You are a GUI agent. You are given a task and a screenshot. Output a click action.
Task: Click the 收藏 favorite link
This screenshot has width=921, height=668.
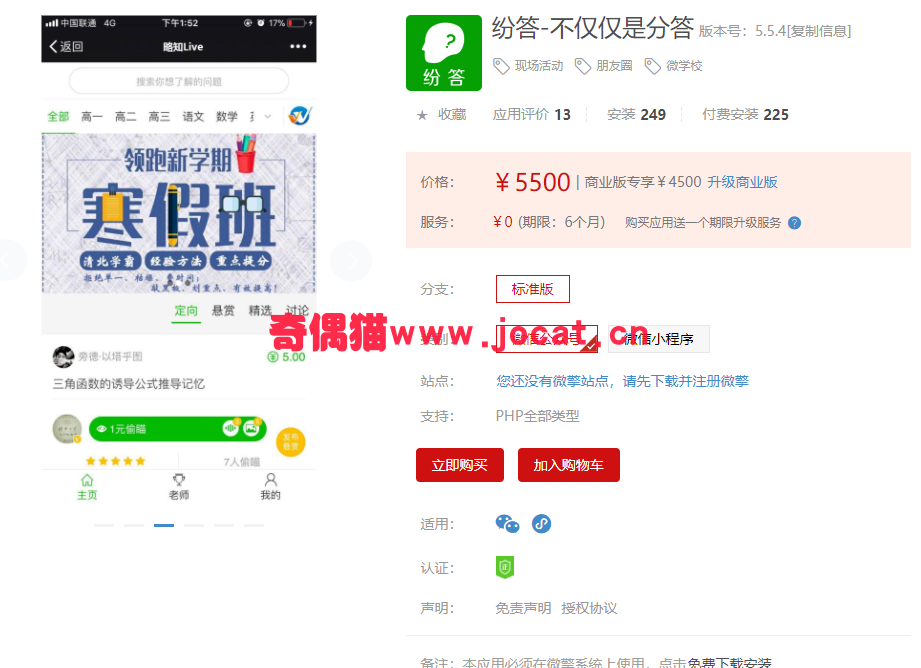tap(452, 115)
